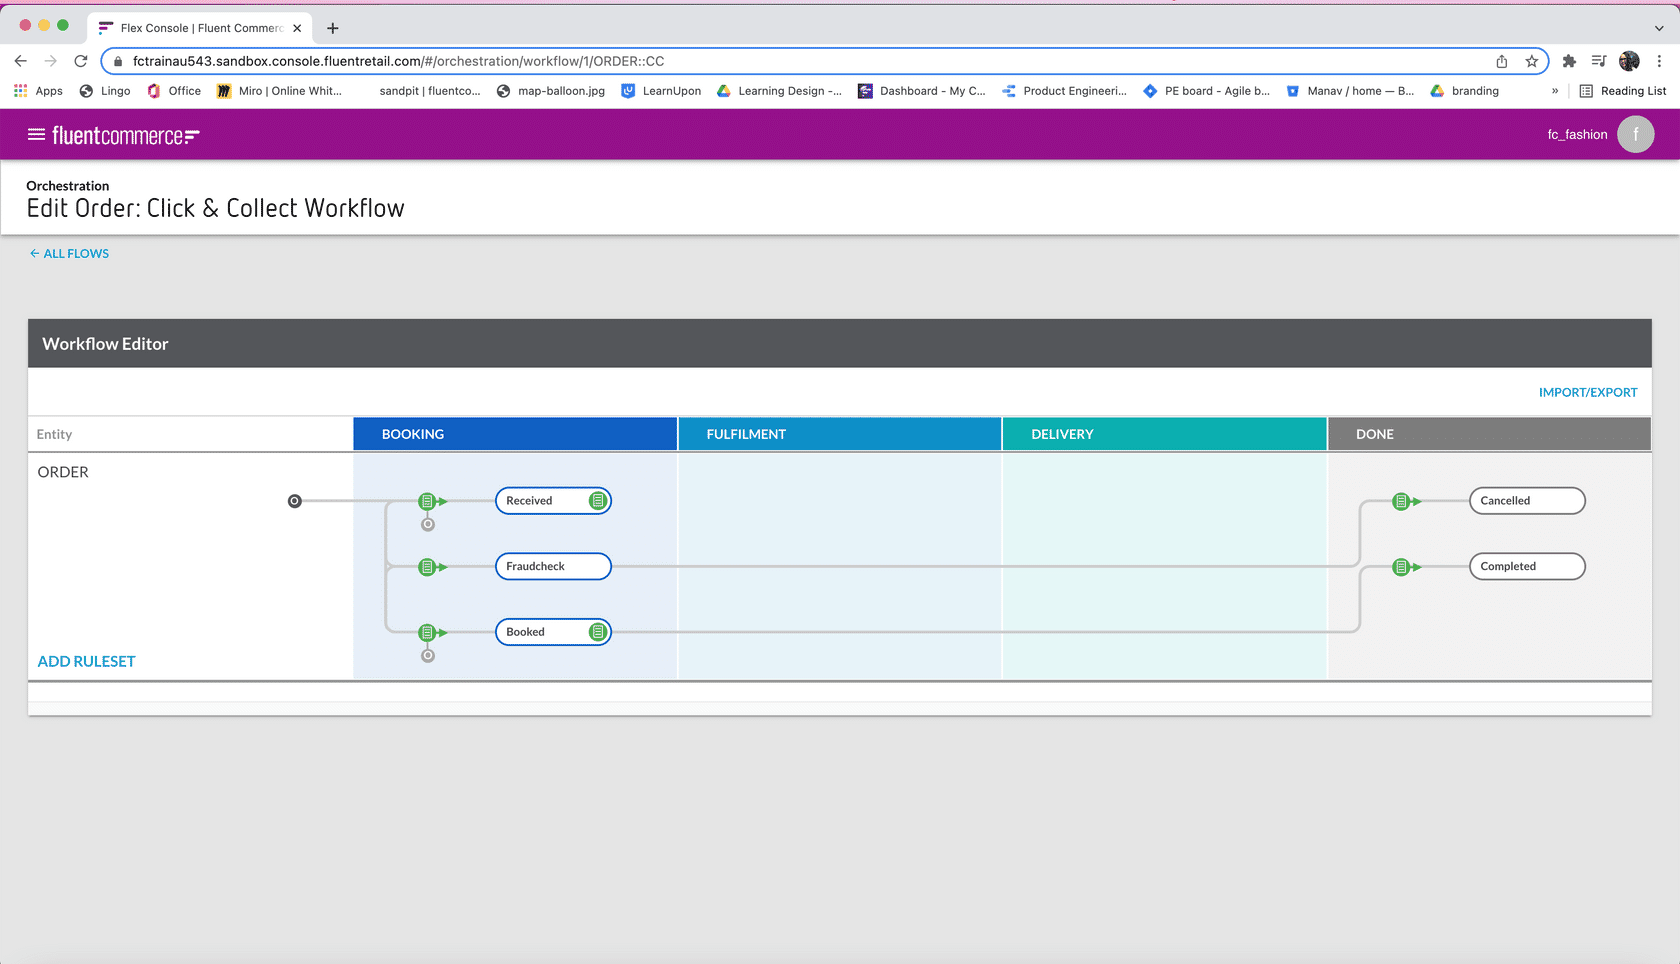Select green ruleset node before Cancelled
Viewport: 1680px width, 964px height.
[1401, 501]
